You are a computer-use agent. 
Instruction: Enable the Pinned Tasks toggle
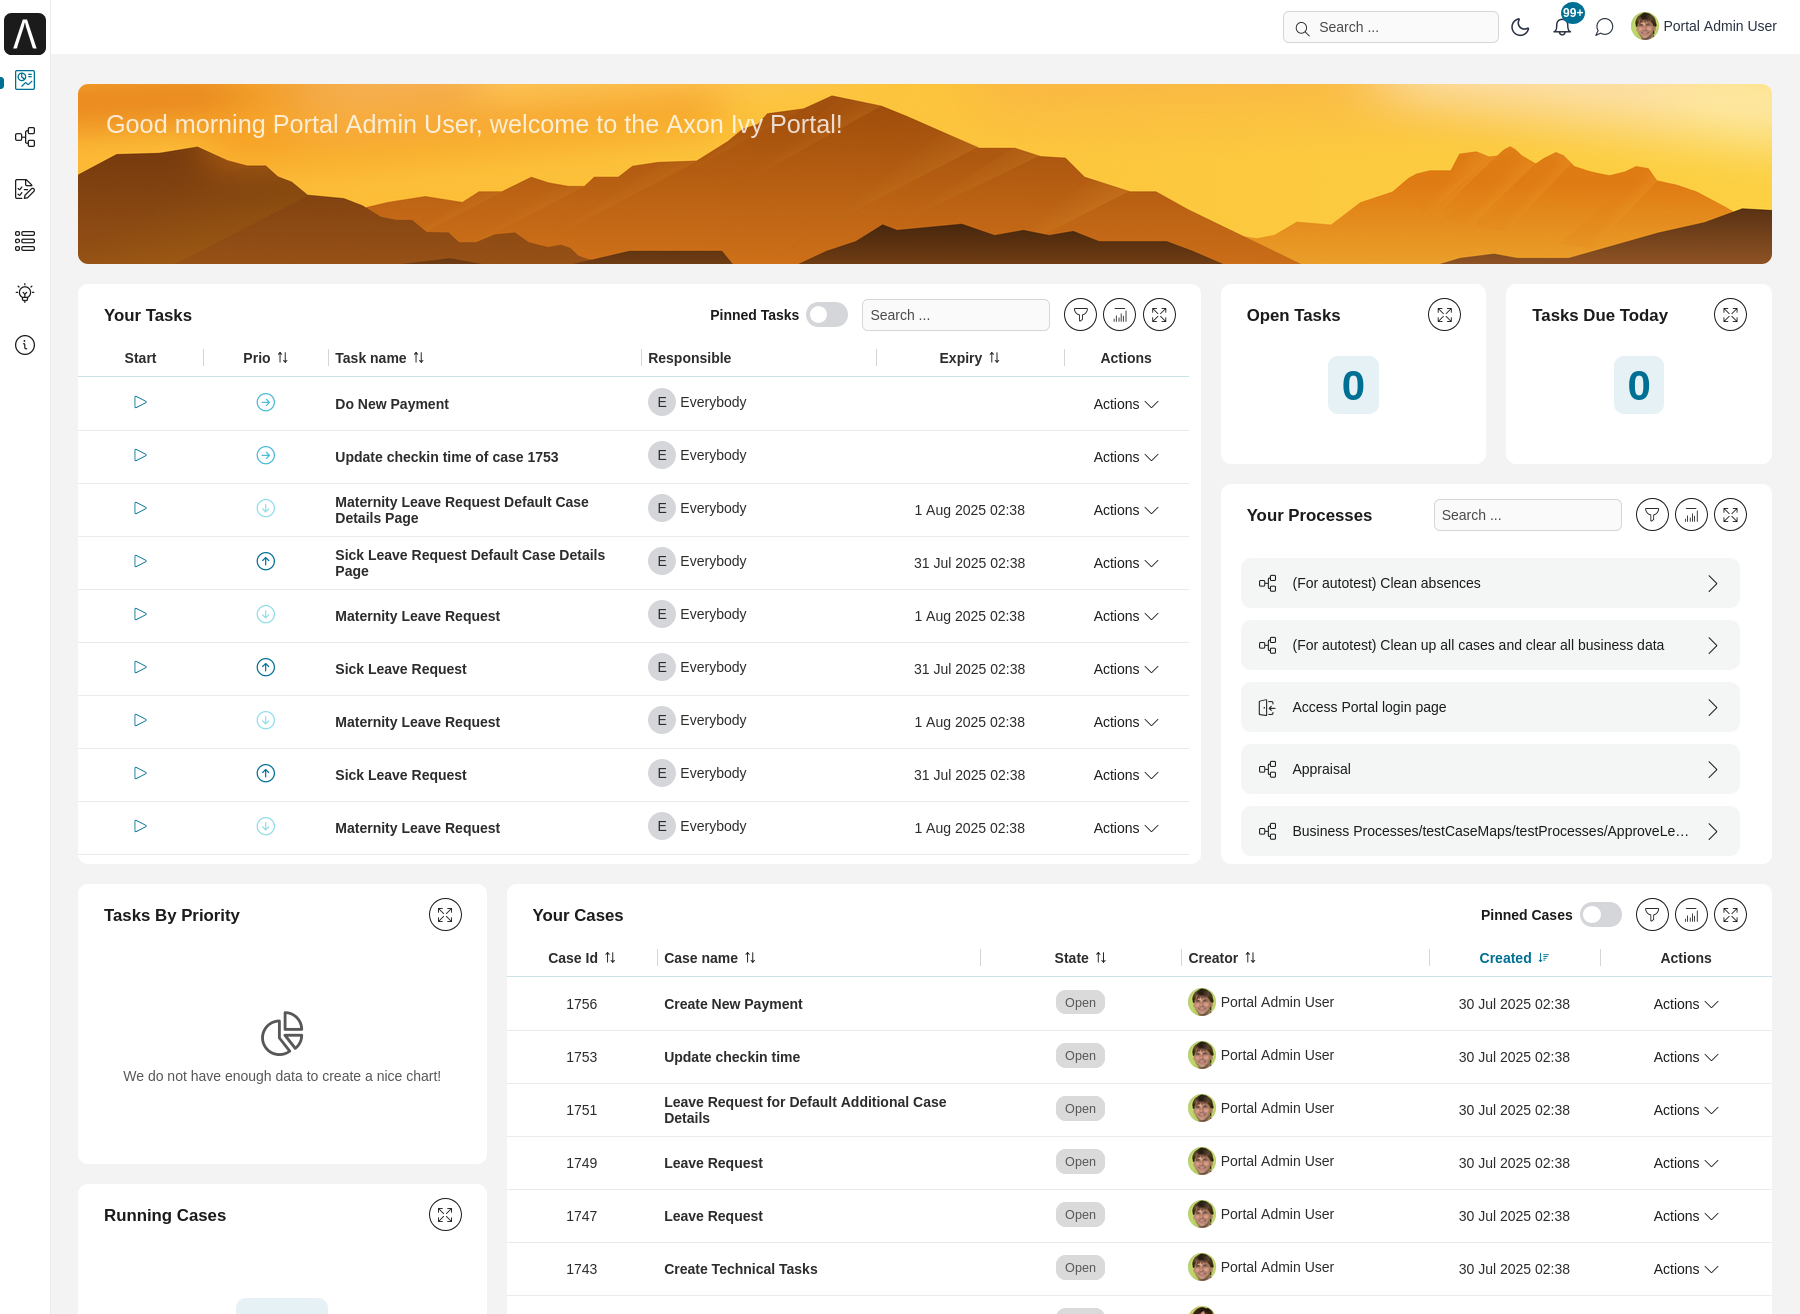(x=827, y=314)
